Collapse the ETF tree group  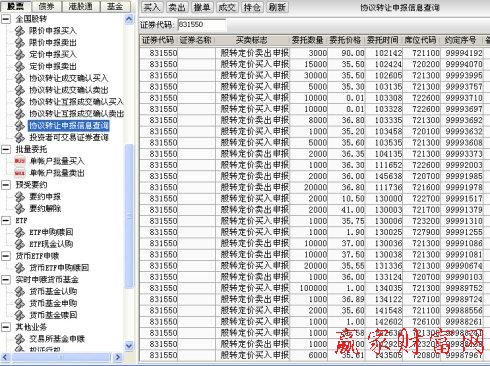(6, 220)
